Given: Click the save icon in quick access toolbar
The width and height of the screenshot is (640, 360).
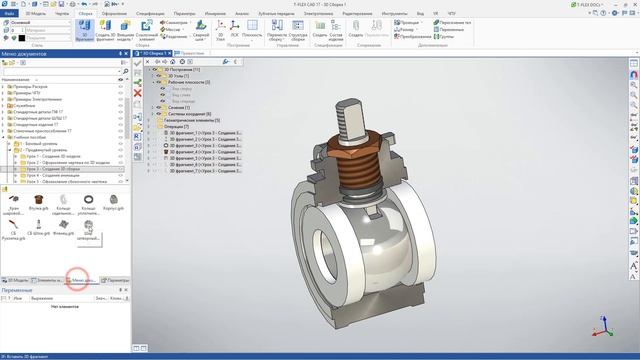Looking at the screenshot, I should coord(61,4).
